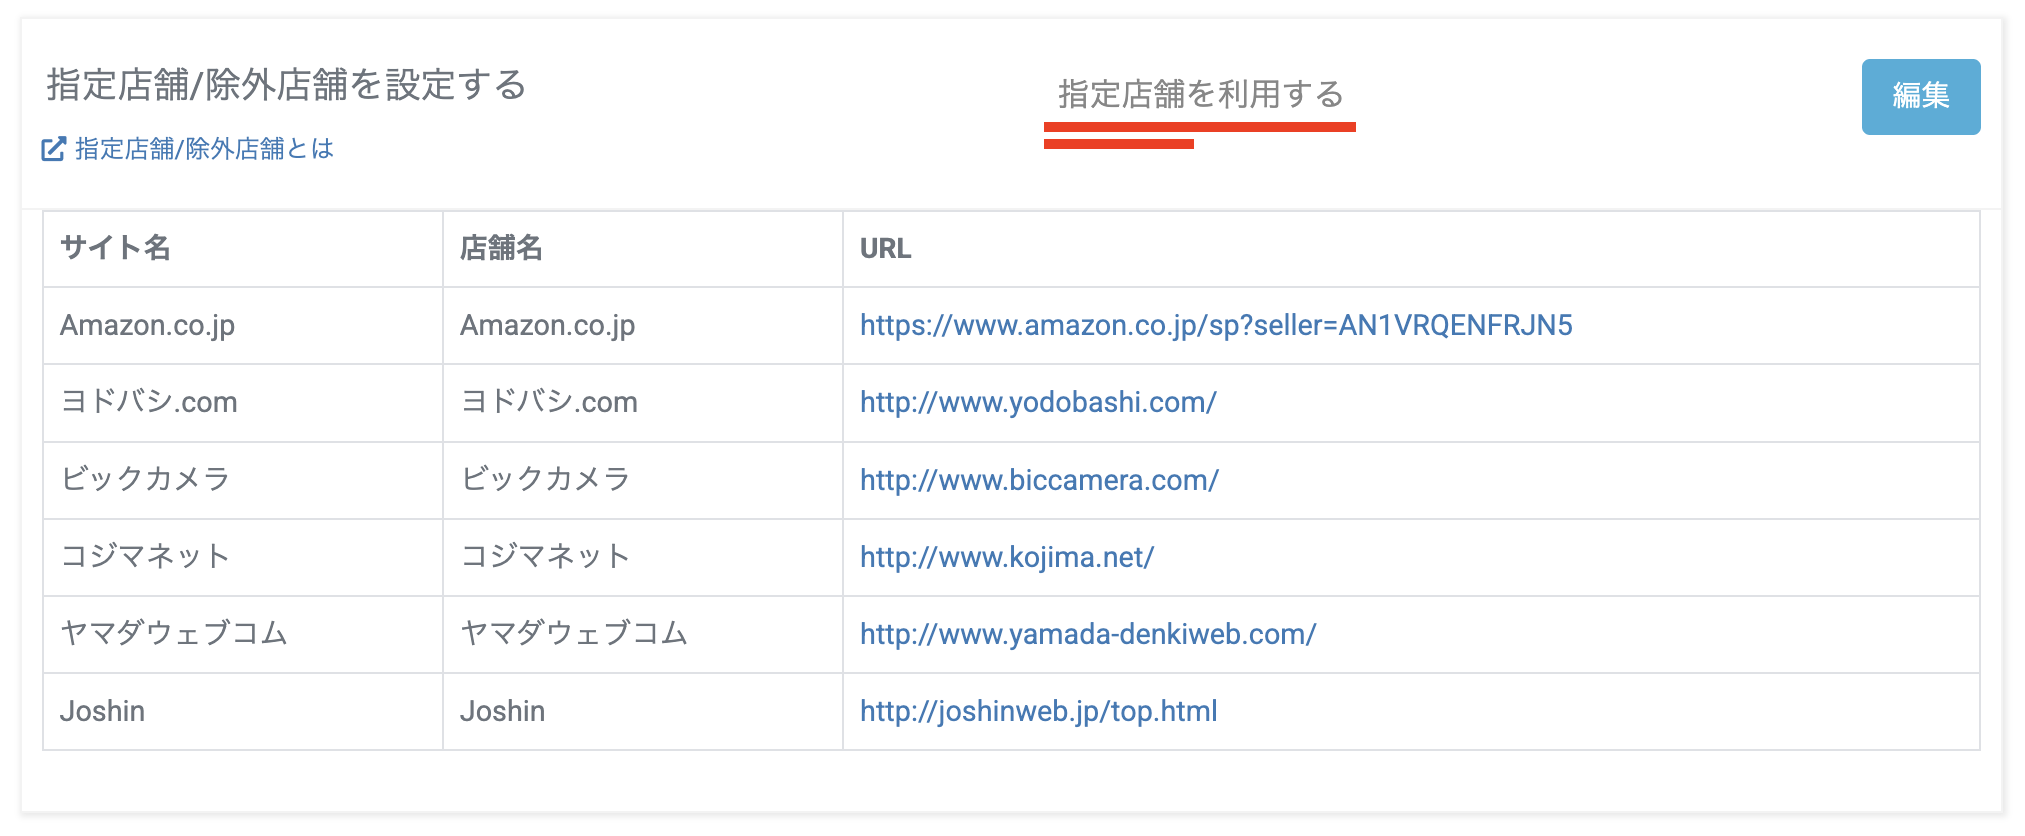This screenshot has height=836, width=2025.
Task: Click Joshin in the 店舗名 column
Action: pyautogui.click(x=502, y=711)
